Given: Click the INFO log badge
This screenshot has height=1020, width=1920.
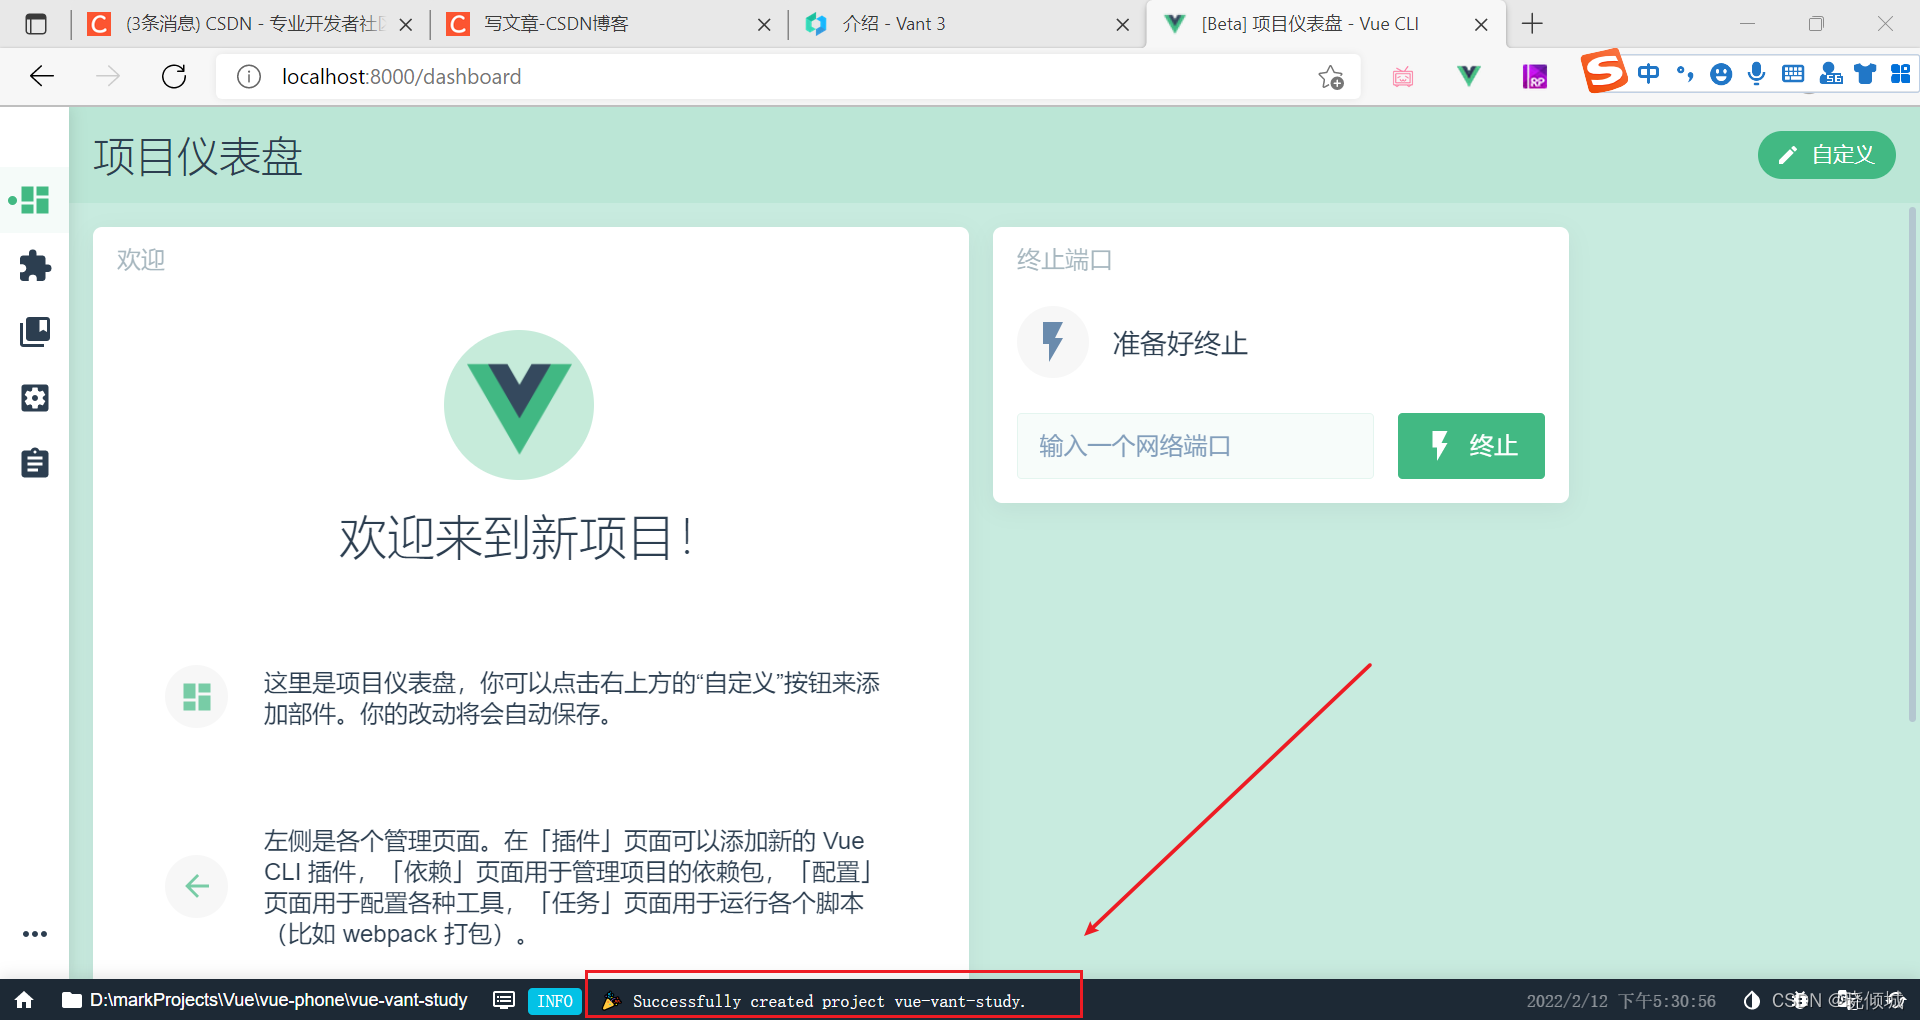Looking at the screenshot, I should point(555,1001).
